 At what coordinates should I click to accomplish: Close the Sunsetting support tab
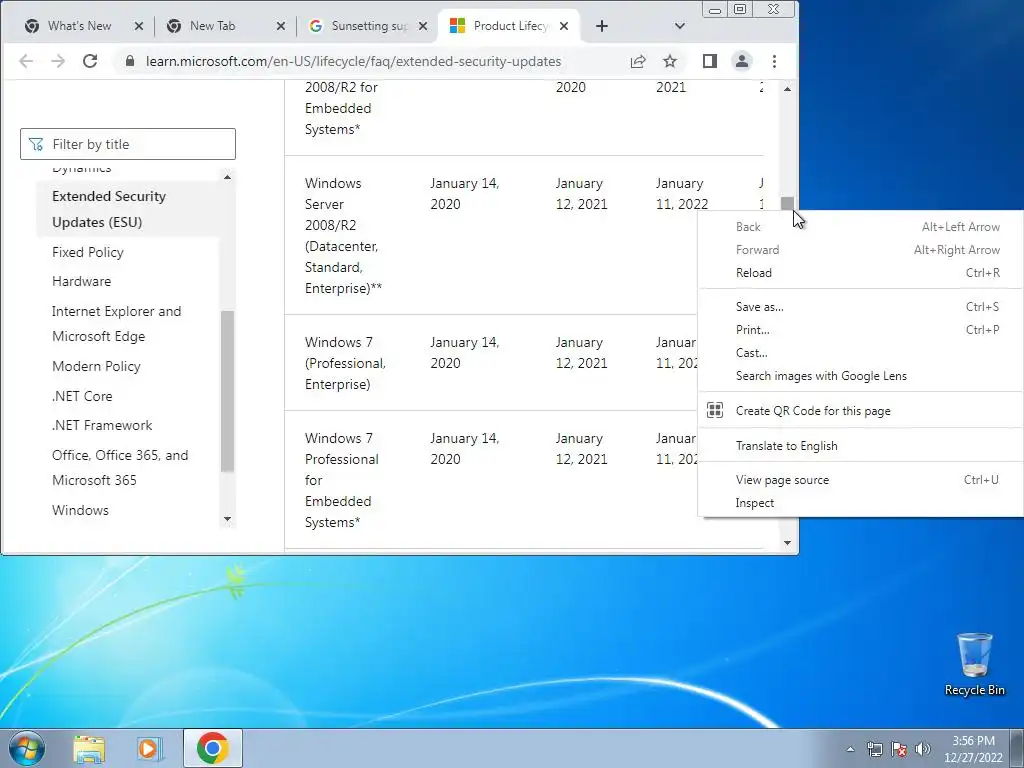coord(423,26)
